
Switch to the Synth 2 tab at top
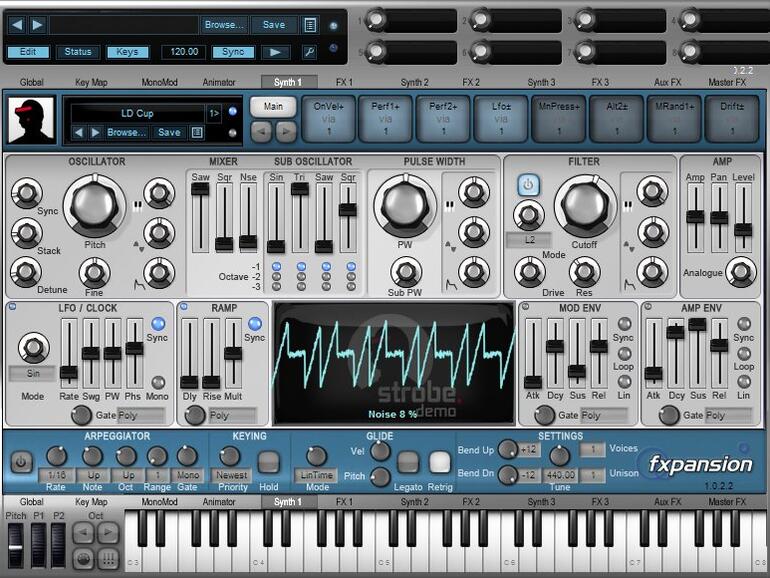pos(414,83)
